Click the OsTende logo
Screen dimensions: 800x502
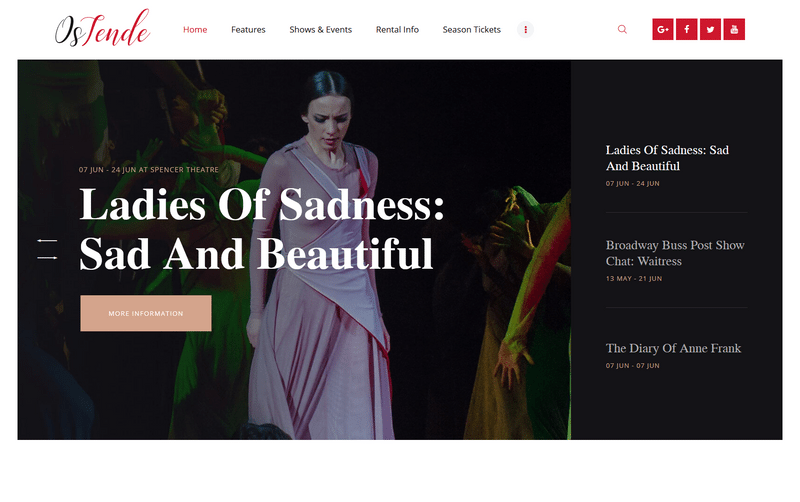pyautogui.click(x=102, y=28)
